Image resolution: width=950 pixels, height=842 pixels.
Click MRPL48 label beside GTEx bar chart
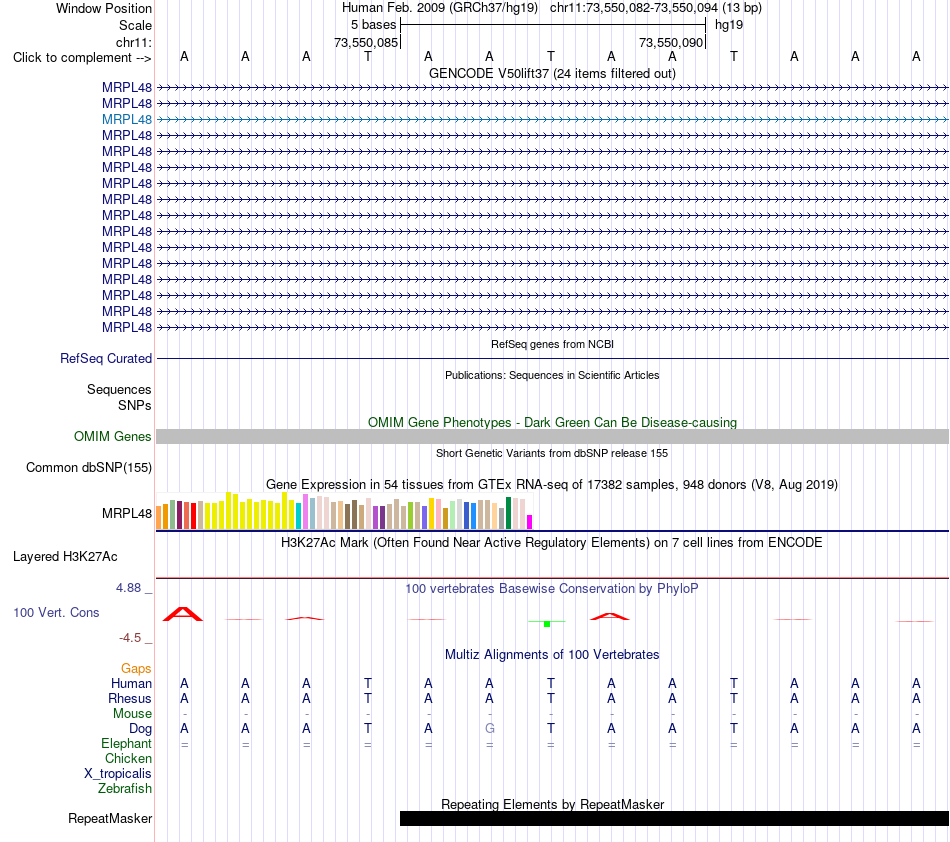pos(127,513)
